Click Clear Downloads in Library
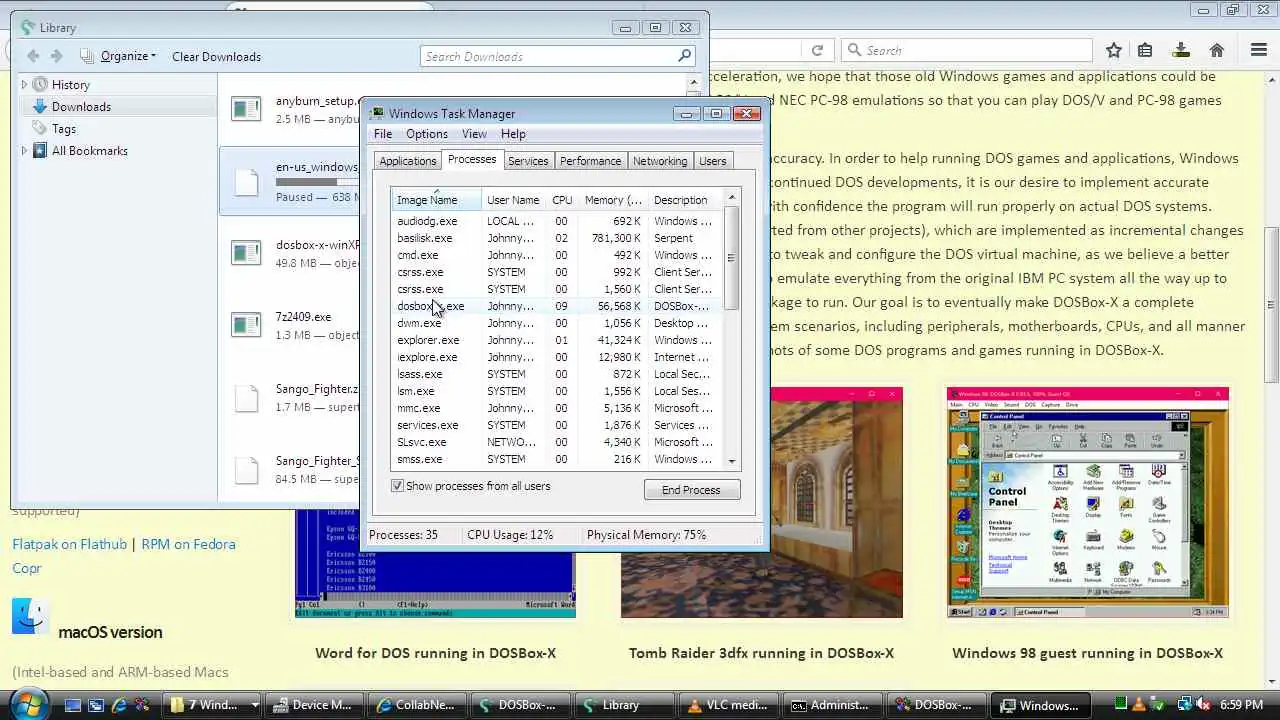The width and height of the screenshot is (1280, 720). click(x=216, y=56)
